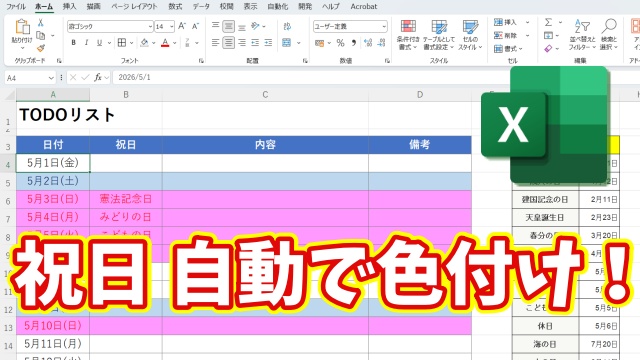Click the 貼り付け (Paste) clipboard icon

pos(22,27)
